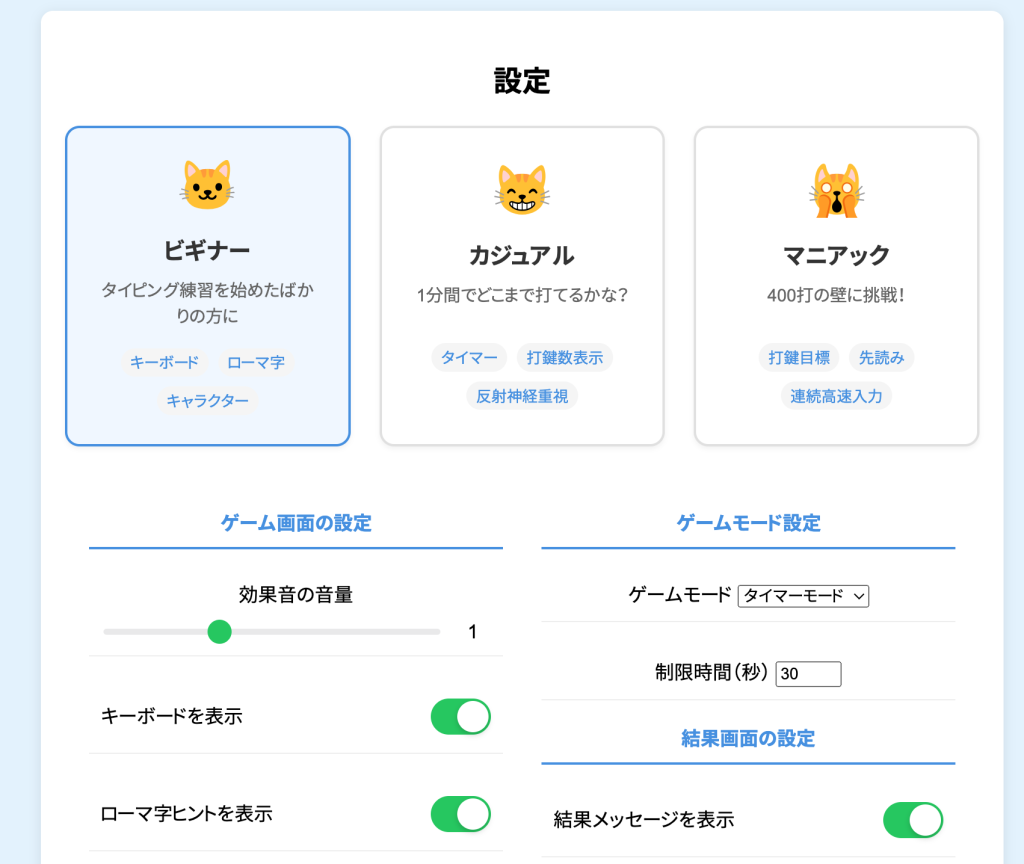Click the 連続高速入力 tag chip
Image resolution: width=1024 pixels, height=864 pixels.
(x=836, y=396)
